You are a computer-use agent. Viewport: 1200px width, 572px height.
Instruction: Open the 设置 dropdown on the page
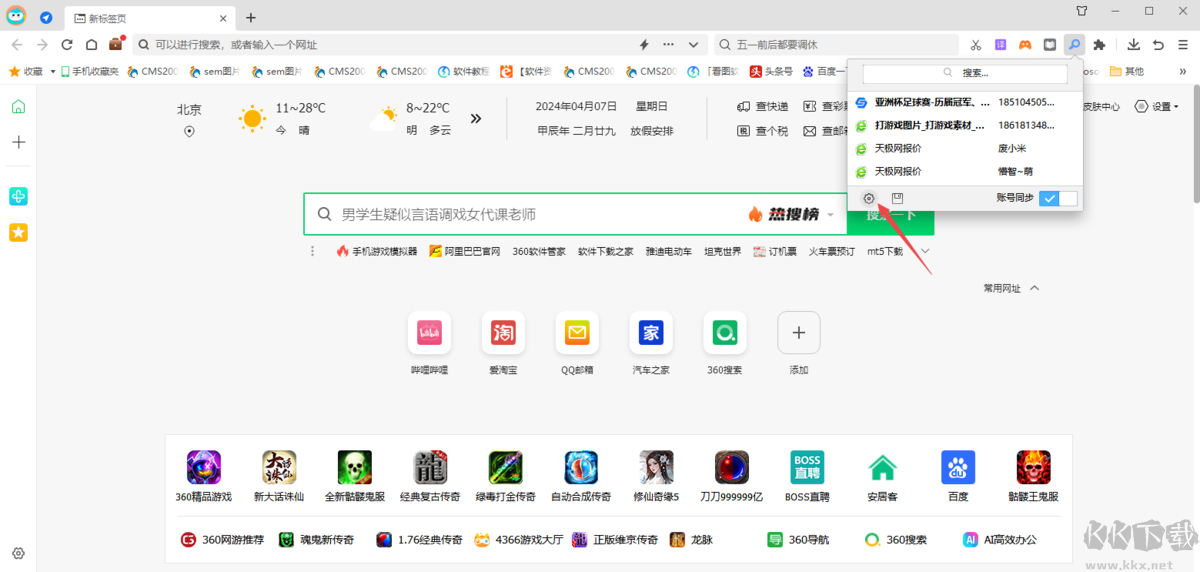1157,107
